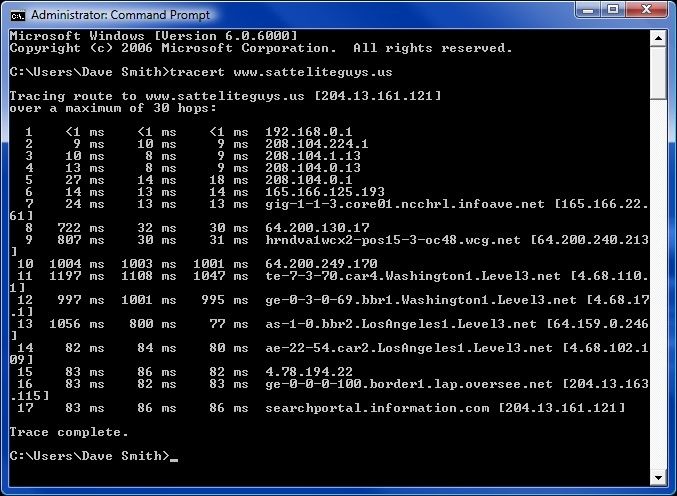Maximize the Command Prompt window
The width and height of the screenshot is (677, 496).
(x=613, y=9)
